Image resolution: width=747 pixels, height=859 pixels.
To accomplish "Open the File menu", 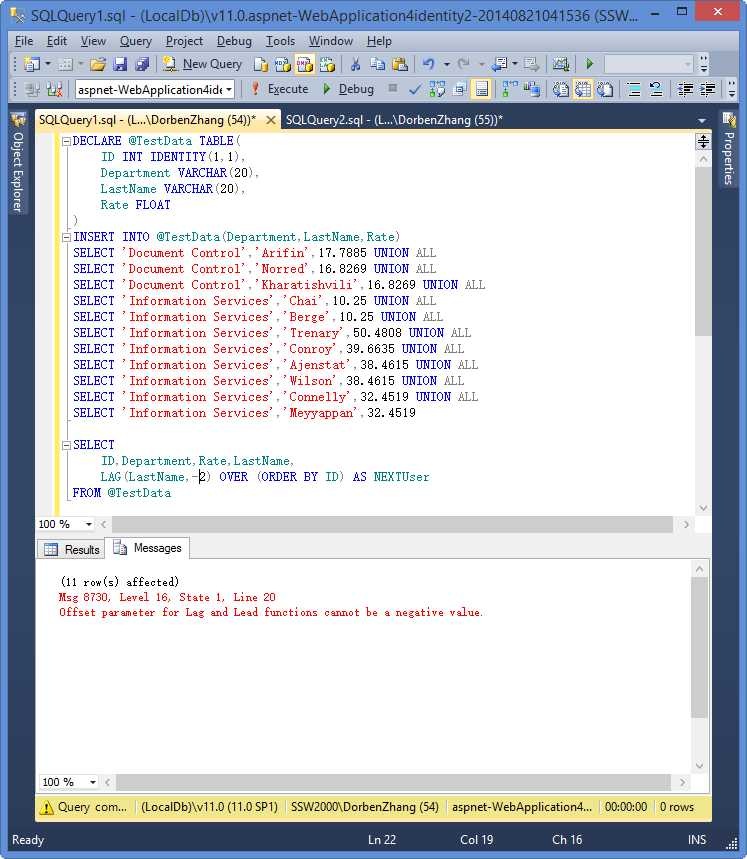I will tap(24, 41).
